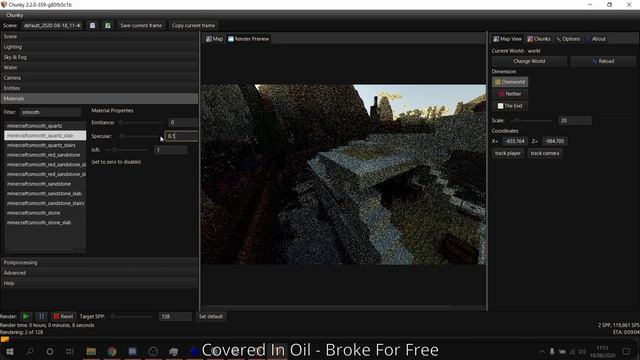
Task: Collapse the Materials section header
Action: 99,98
